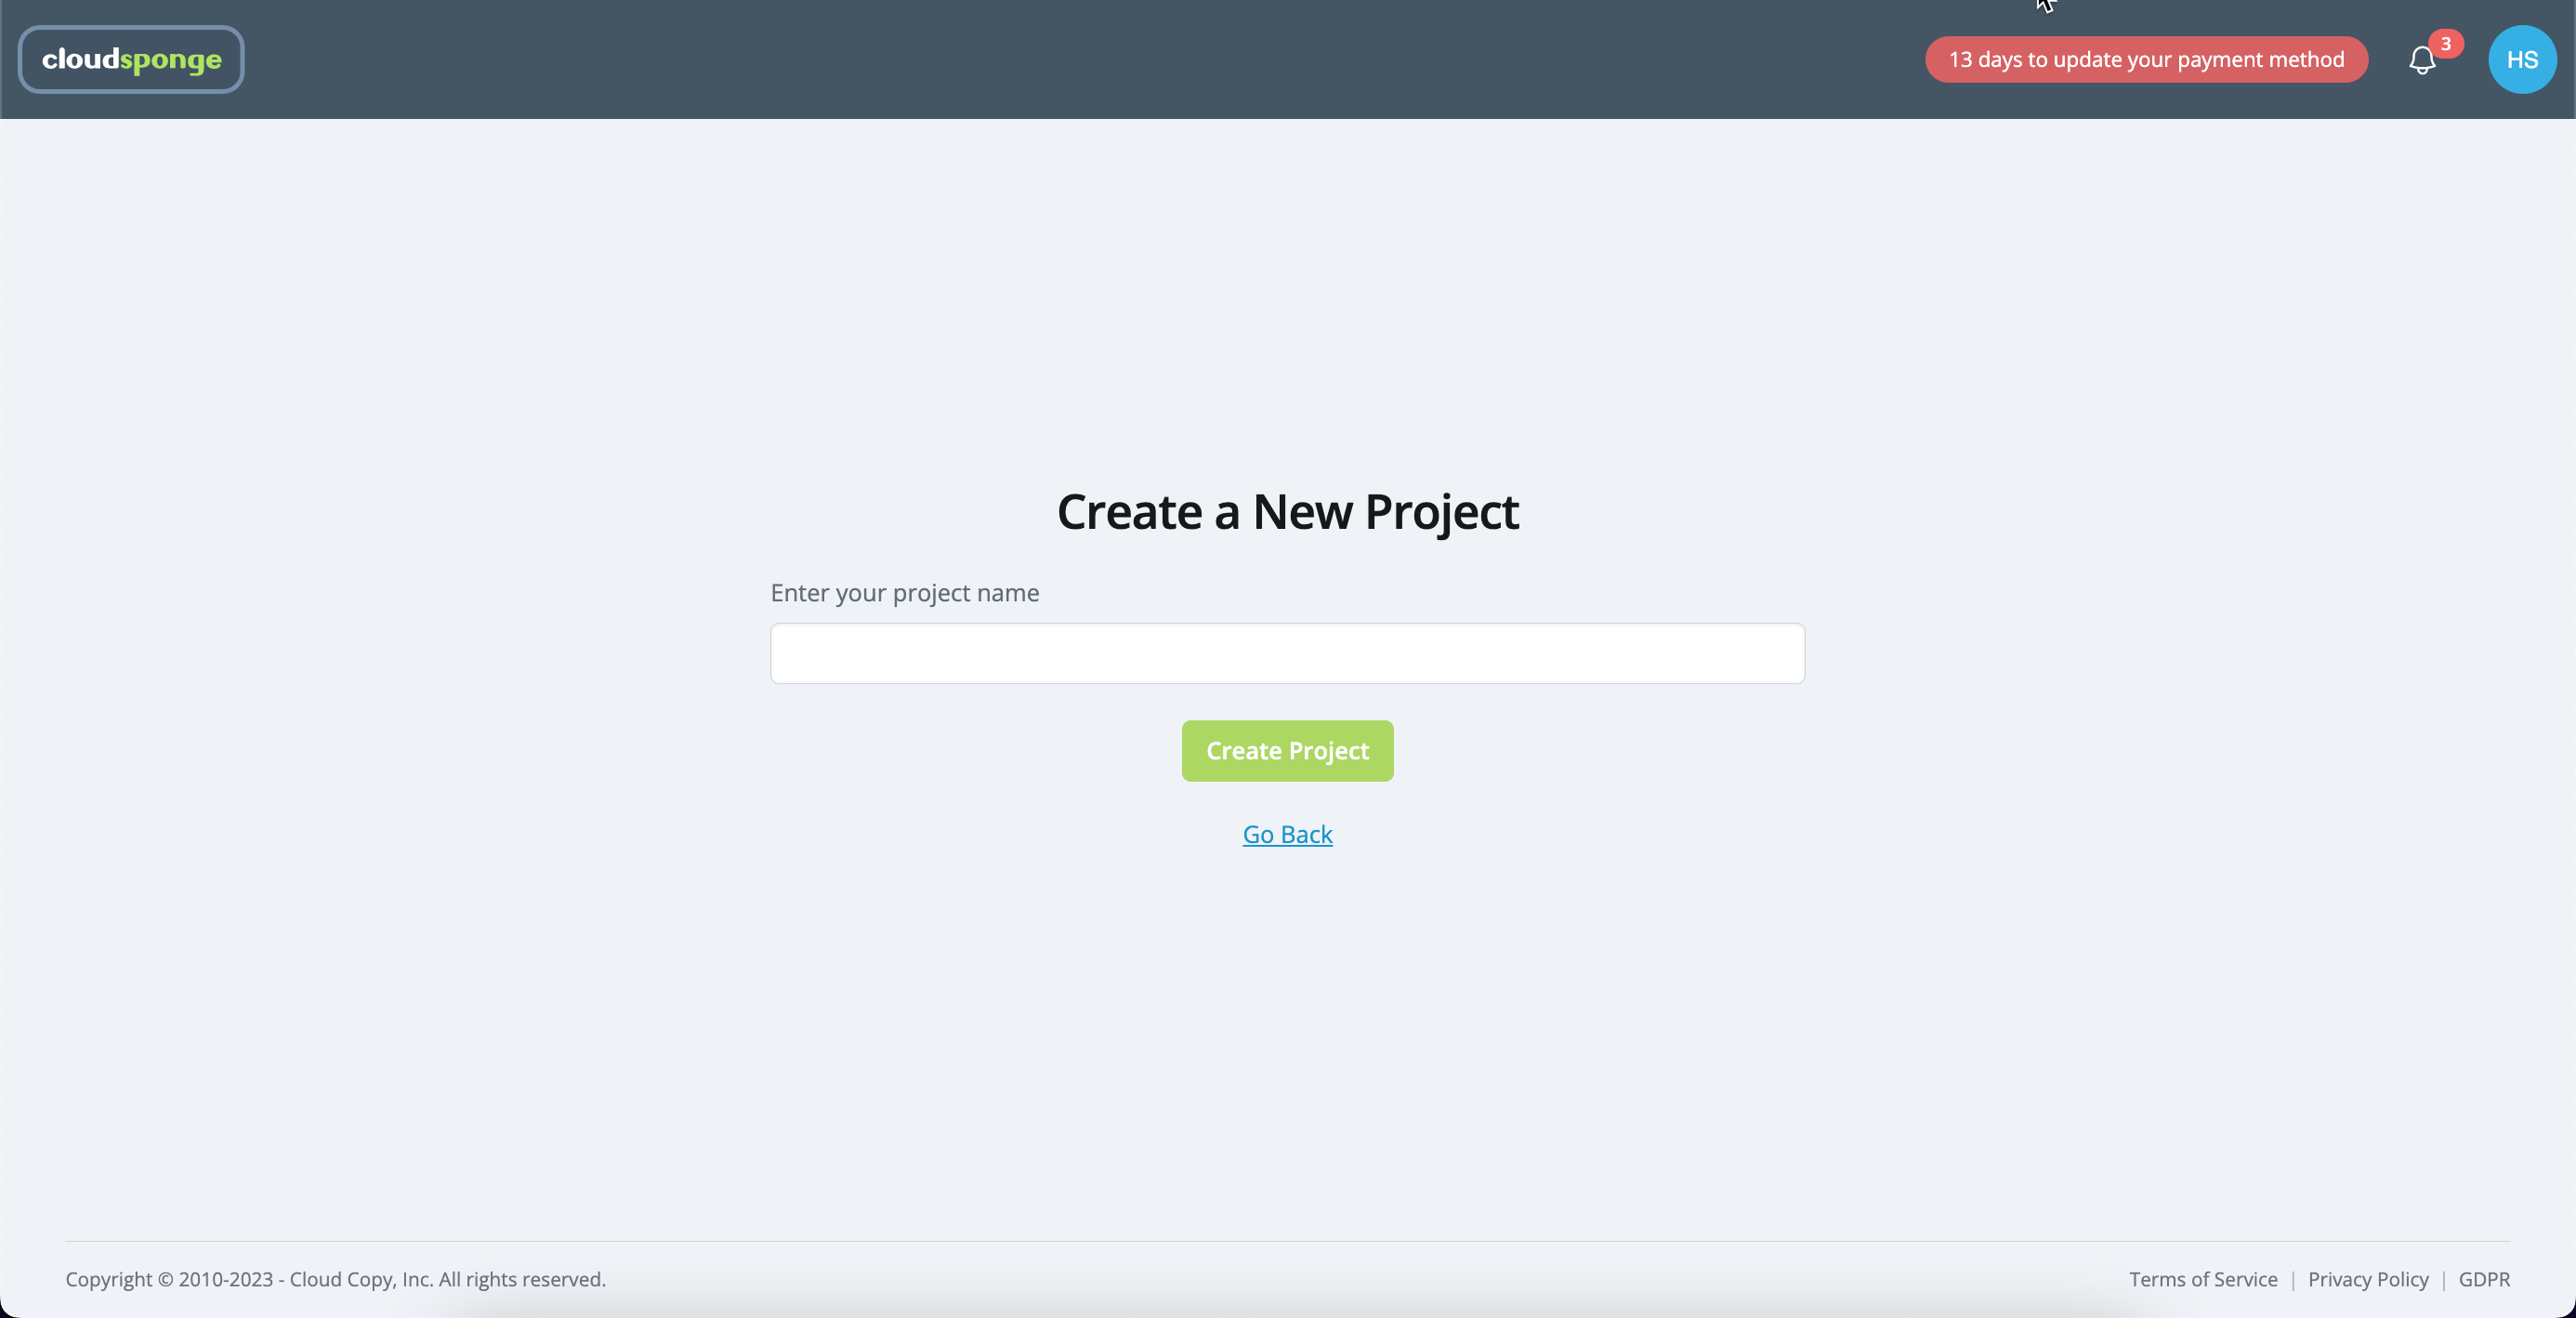The height and width of the screenshot is (1318, 2576).
Task: Open the notifications bell
Action: [2421, 61]
